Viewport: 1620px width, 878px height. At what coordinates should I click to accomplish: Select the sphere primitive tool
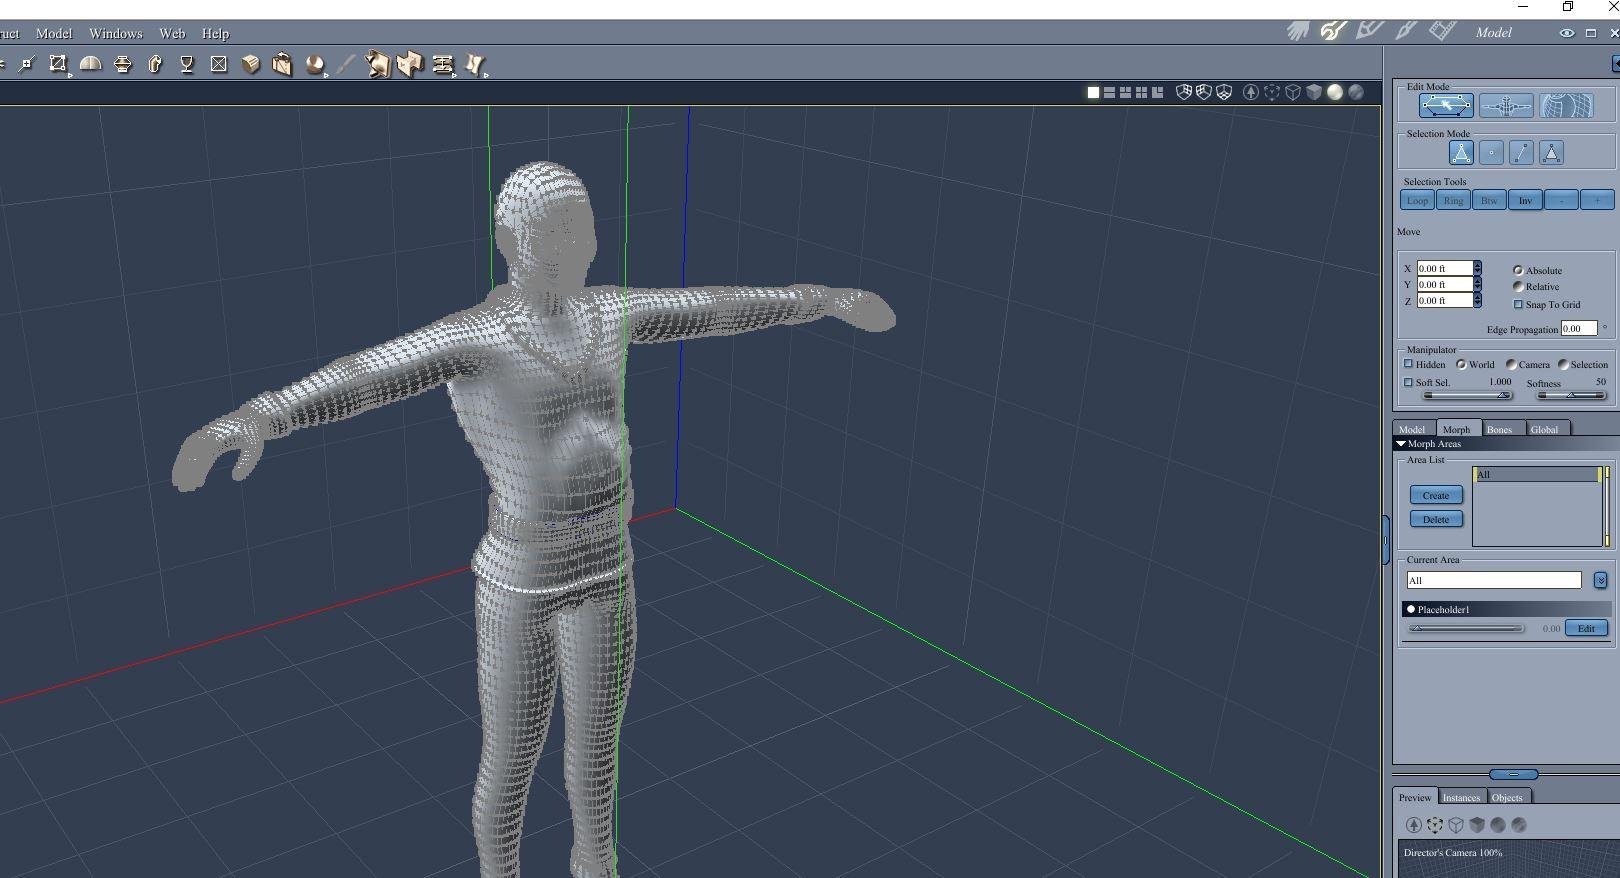tap(315, 65)
